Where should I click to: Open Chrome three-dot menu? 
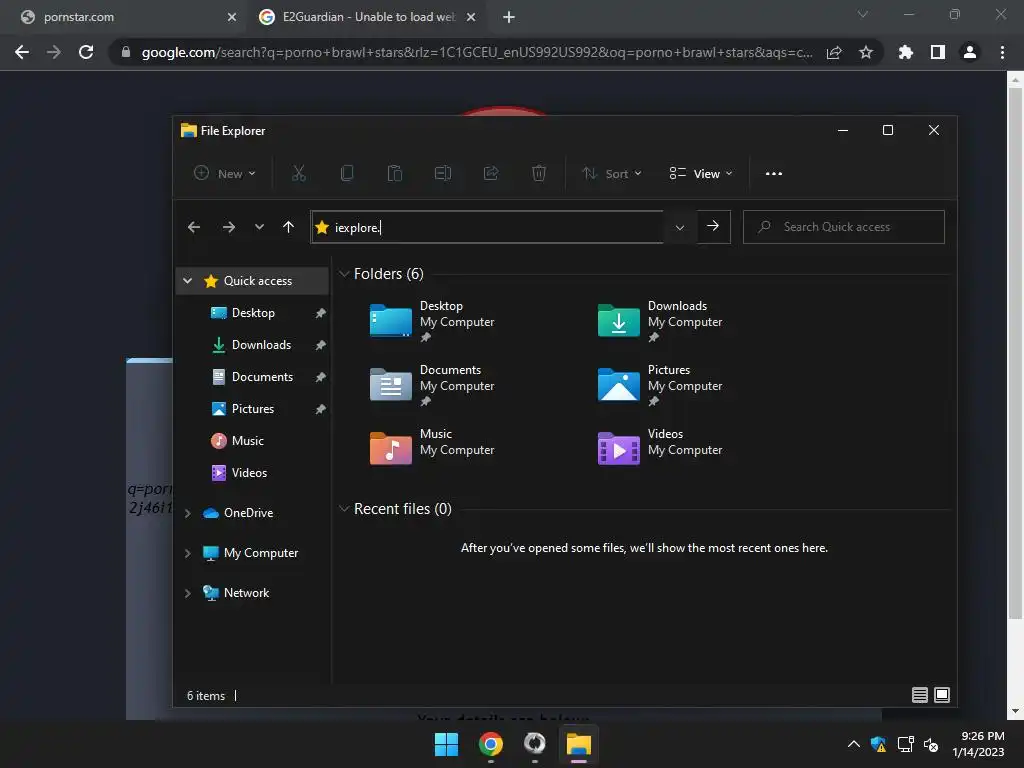coord(1002,52)
